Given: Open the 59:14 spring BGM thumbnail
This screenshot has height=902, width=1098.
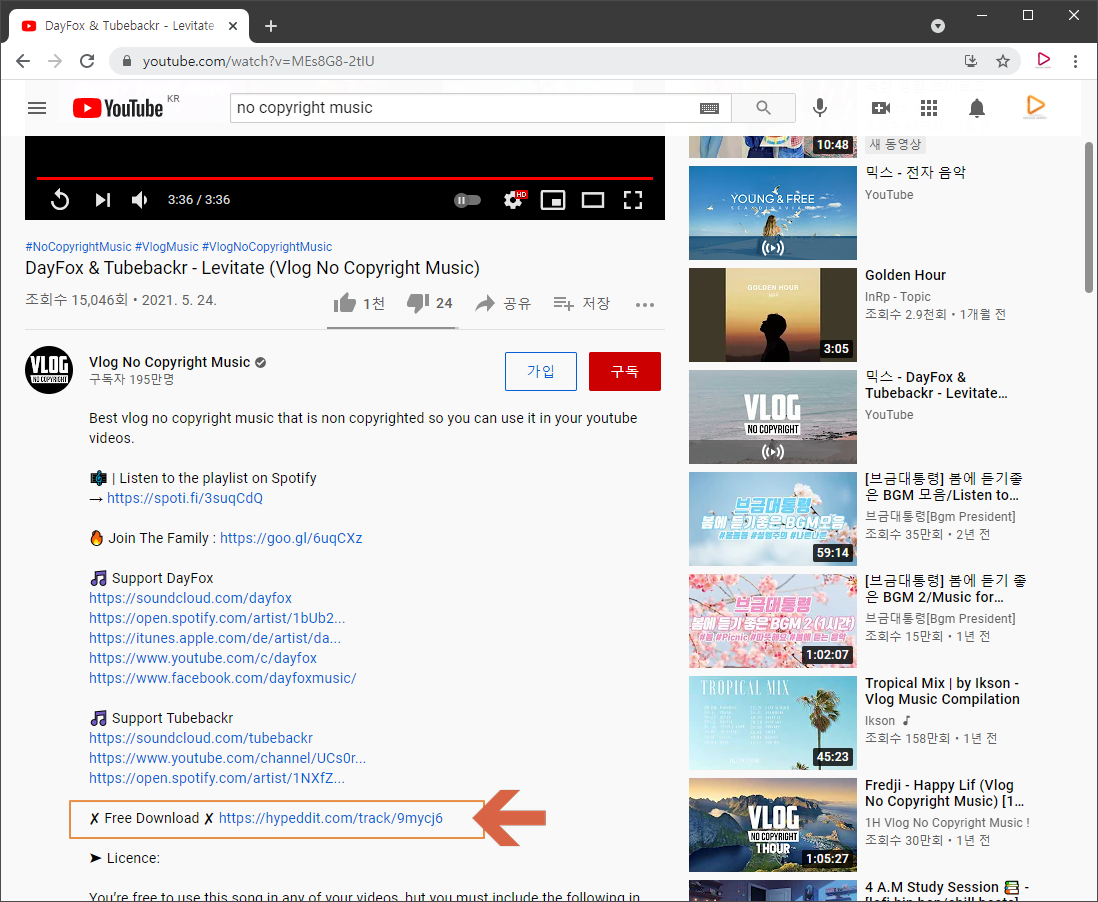Looking at the screenshot, I should point(772,519).
